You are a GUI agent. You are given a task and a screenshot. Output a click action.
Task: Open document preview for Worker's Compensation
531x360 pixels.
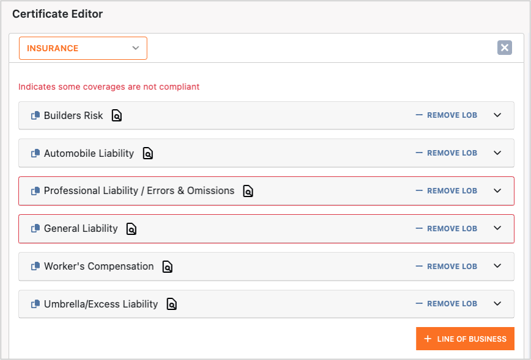pos(167,267)
